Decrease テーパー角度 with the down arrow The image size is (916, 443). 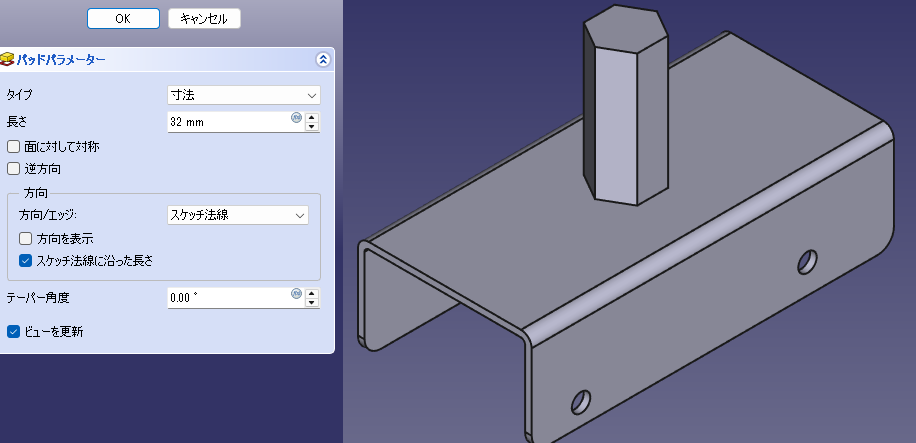(x=312, y=303)
